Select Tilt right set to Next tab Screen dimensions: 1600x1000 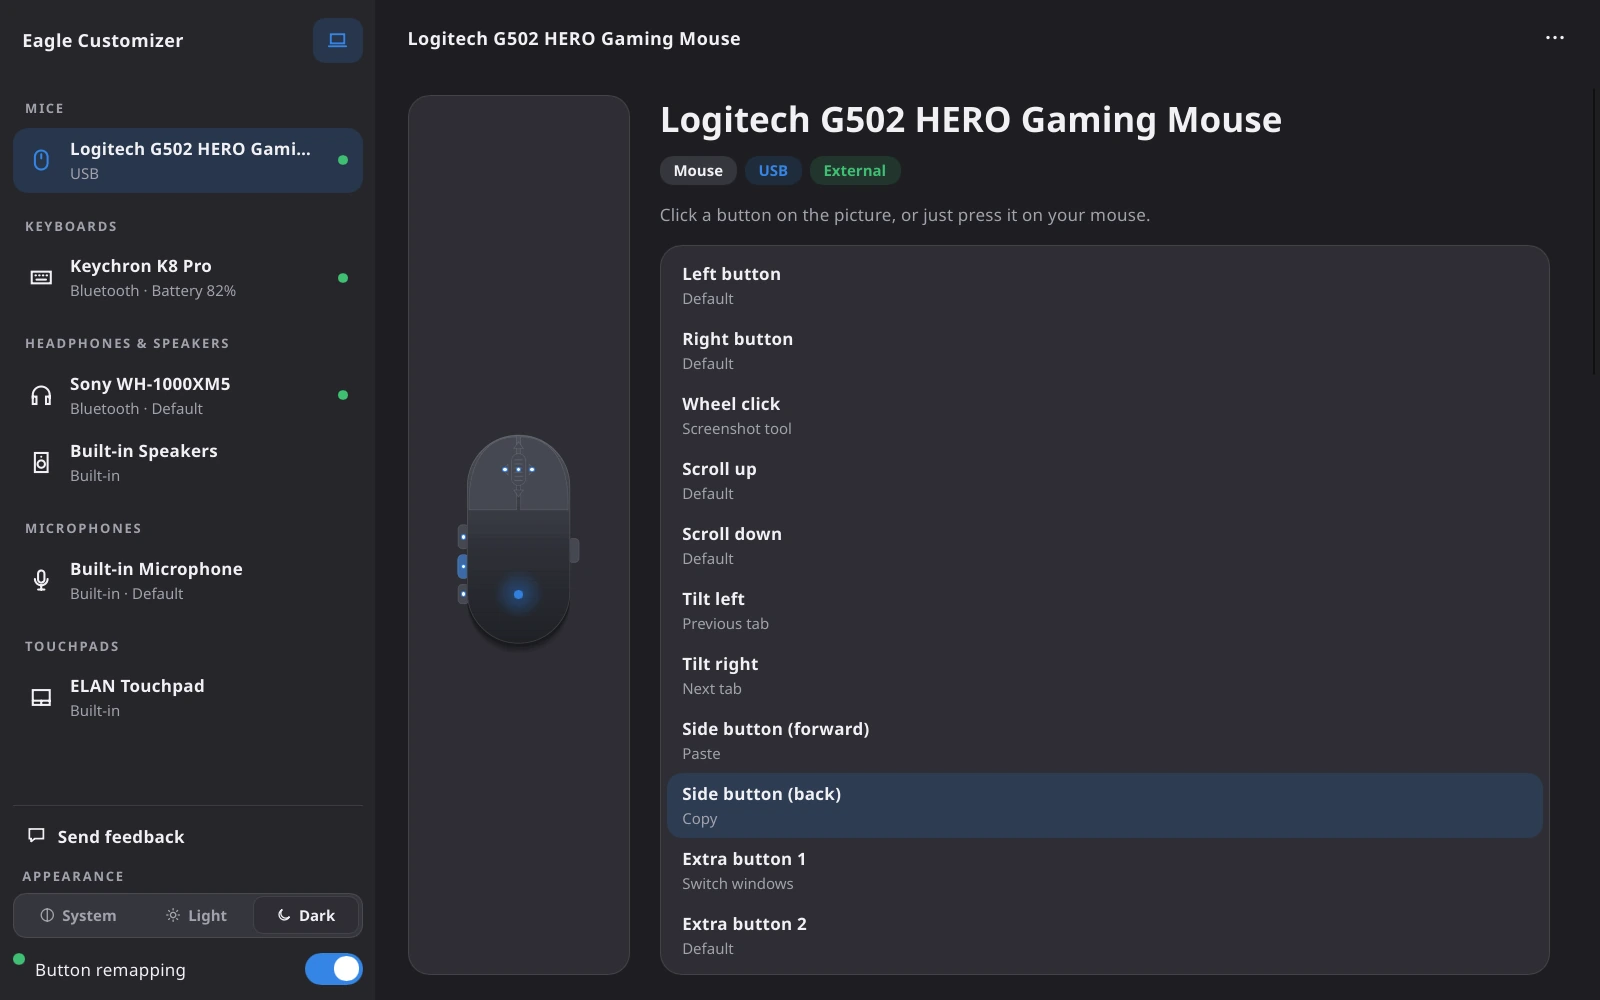tap(1104, 676)
